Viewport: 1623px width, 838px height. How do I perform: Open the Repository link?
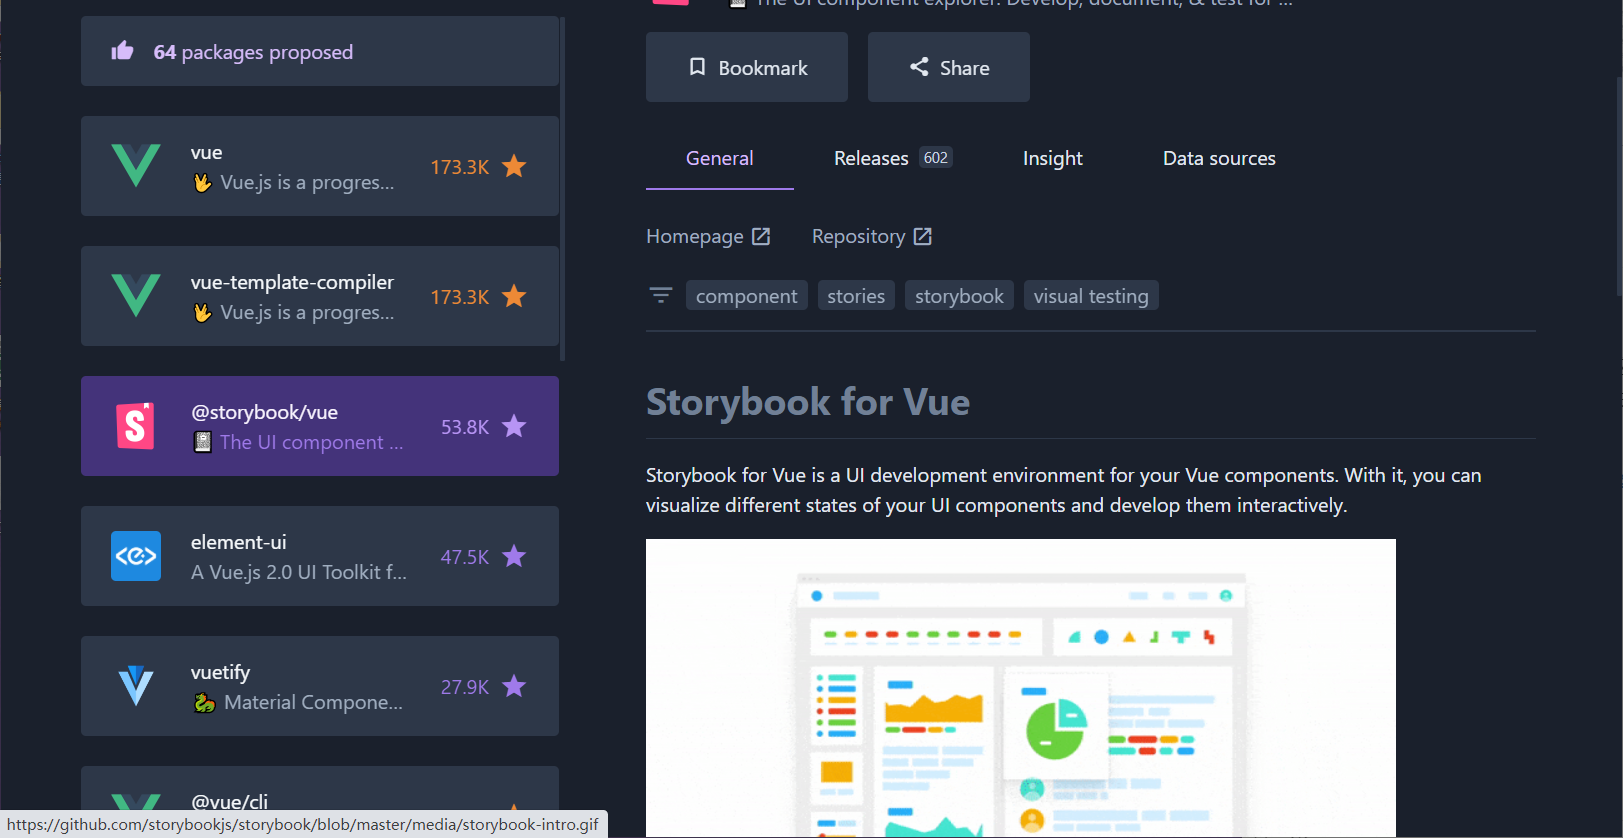click(x=872, y=236)
